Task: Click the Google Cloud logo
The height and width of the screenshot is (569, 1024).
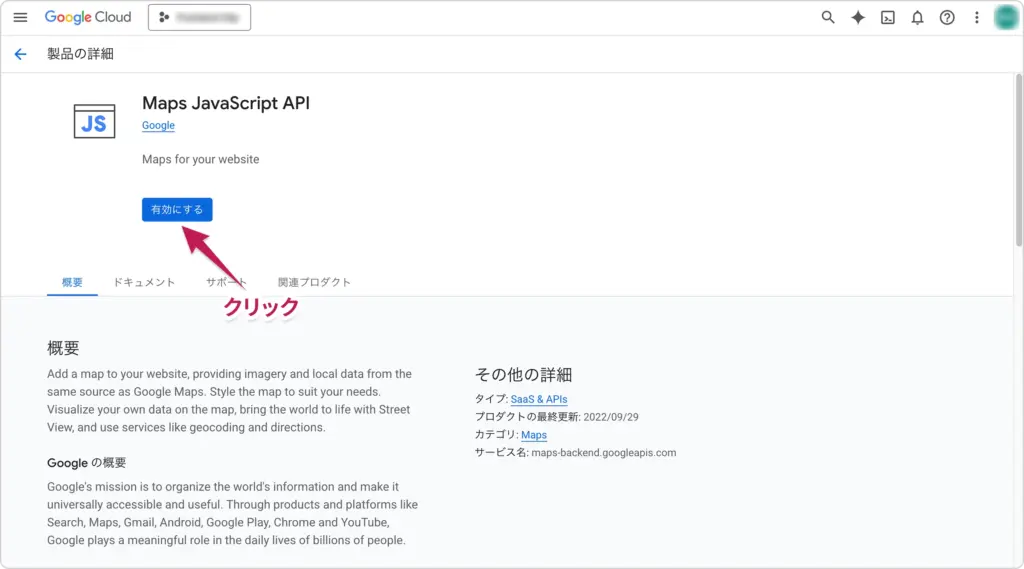Action: [x=88, y=18]
